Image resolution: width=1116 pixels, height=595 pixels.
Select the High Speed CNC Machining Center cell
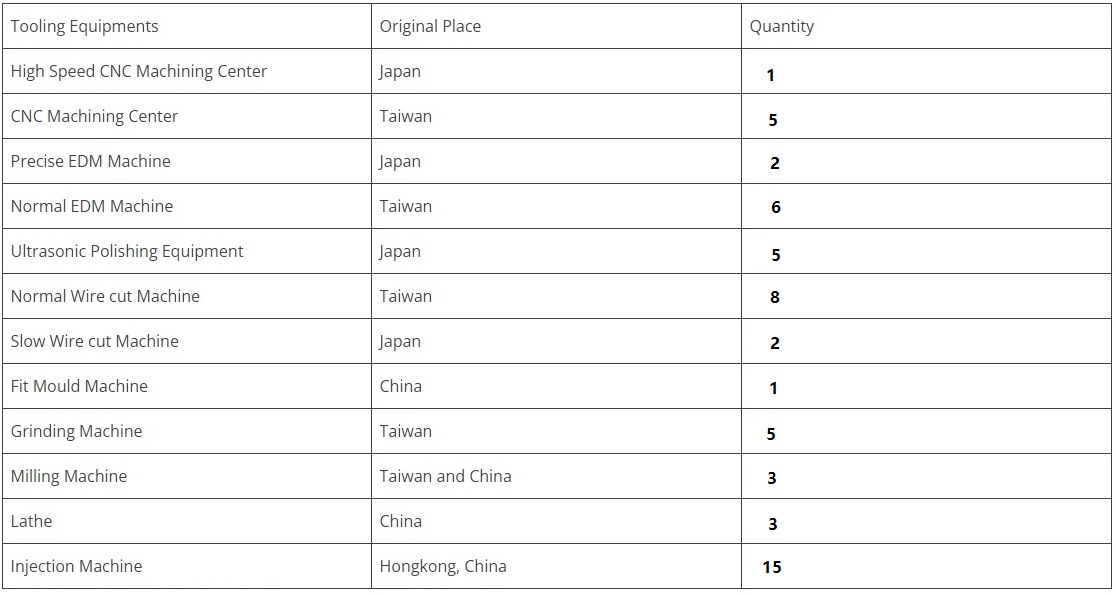point(139,72)
